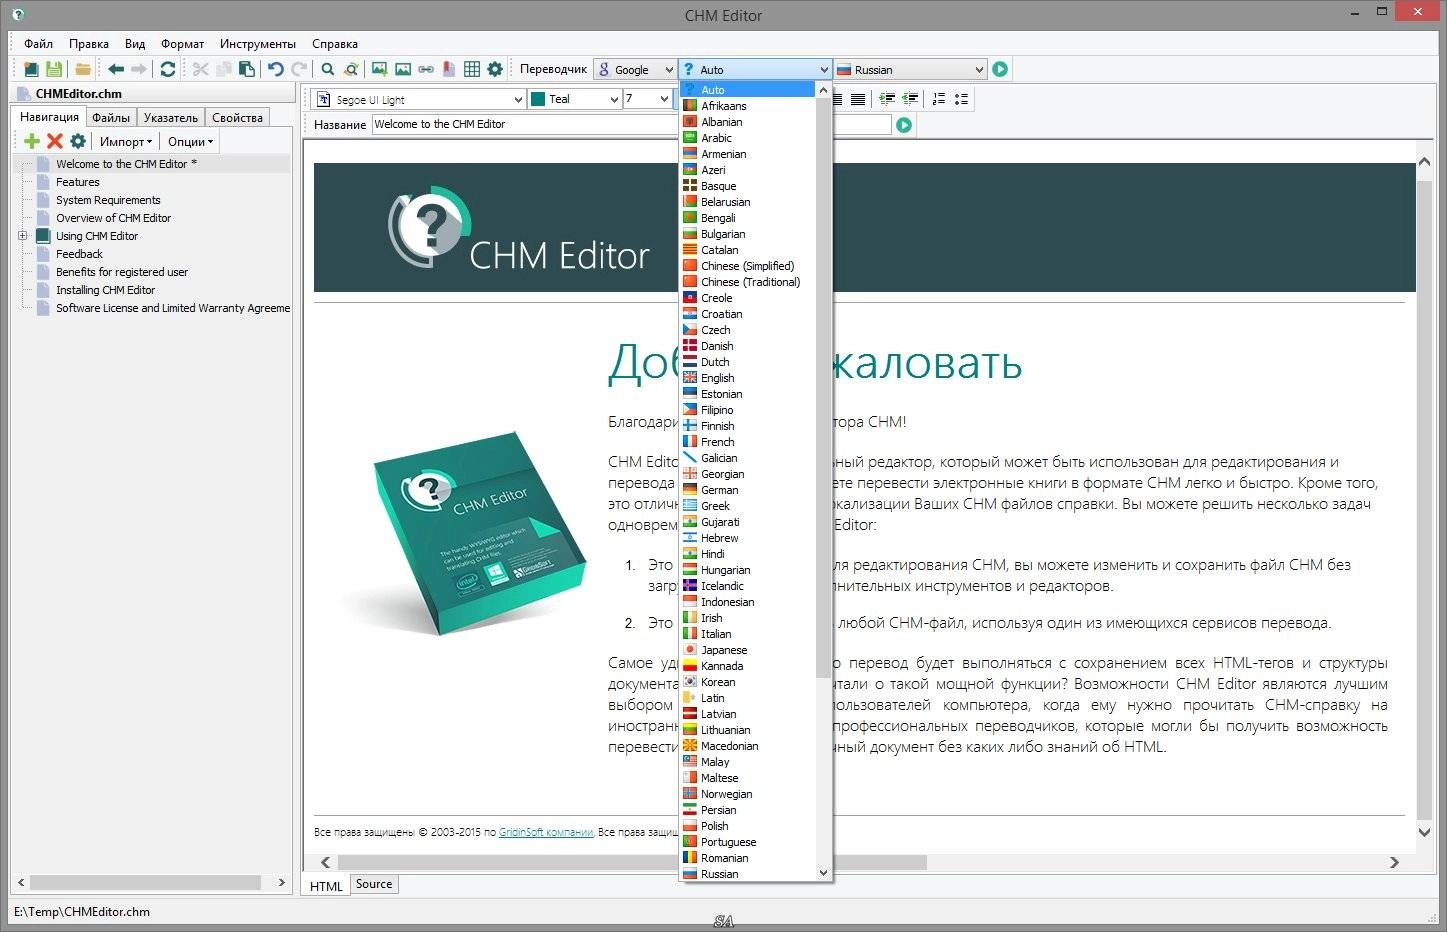Click the bookmark ribbon icon
Viewport: 1447px width, 932px height.
point(449,69)
